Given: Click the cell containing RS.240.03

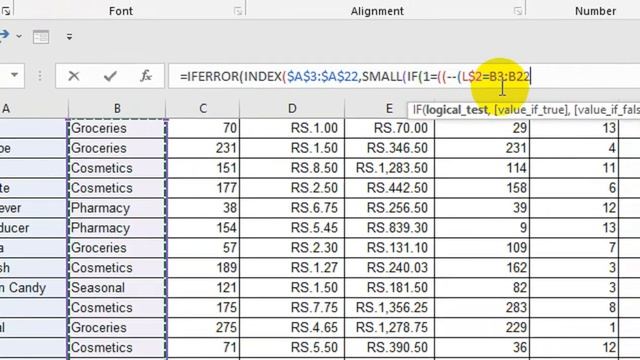Looking at the screenshot, I should 389,268.
